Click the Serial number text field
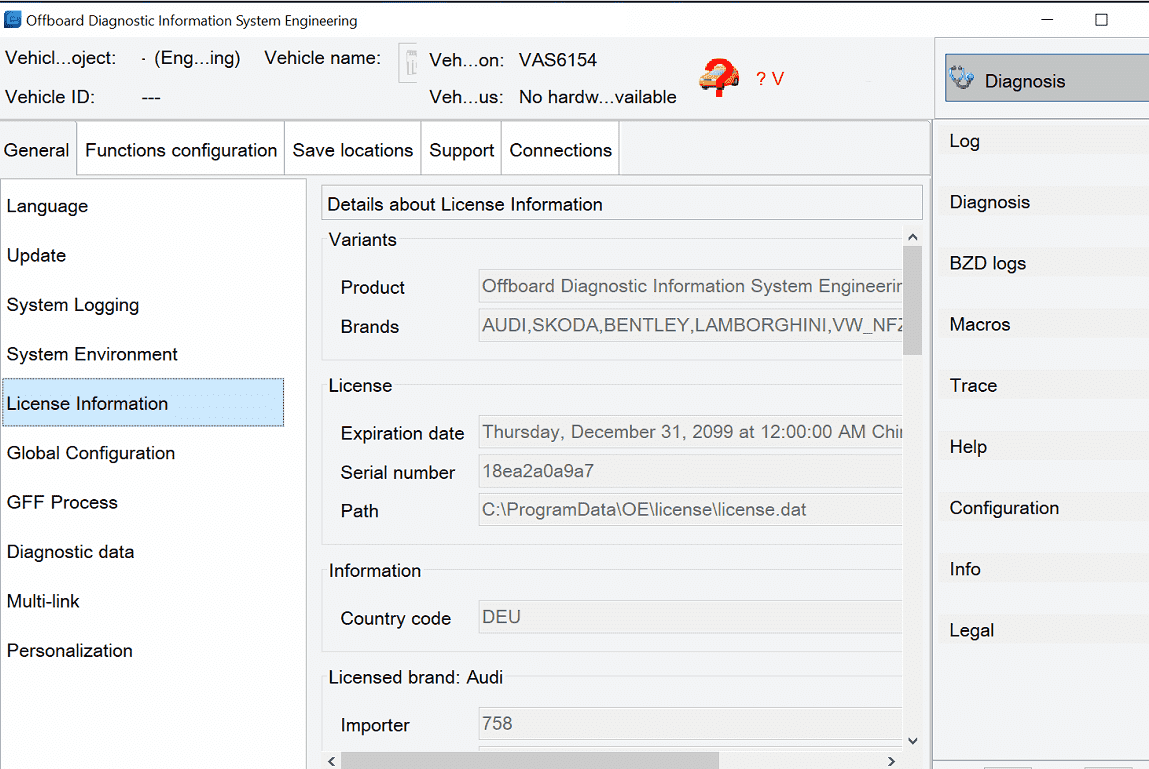Image resolution: width=1149 pixels, height=769 pixels. [690, 472]
